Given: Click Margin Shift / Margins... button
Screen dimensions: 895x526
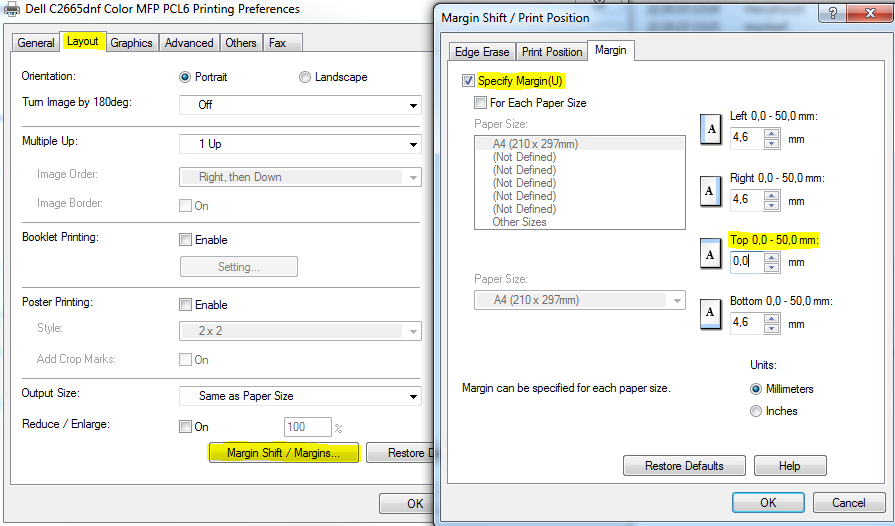Looking at the screenshot, I should [284, 453].
